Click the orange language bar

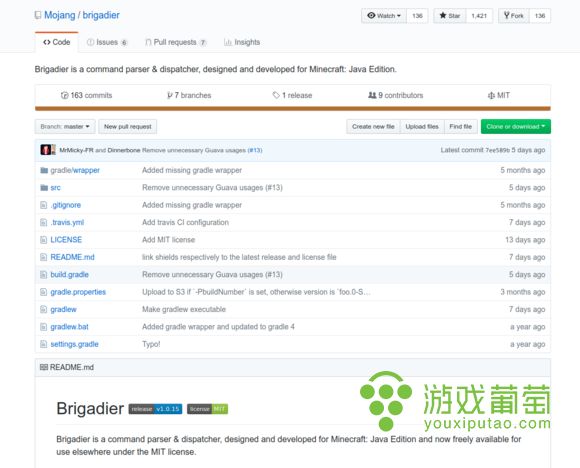click(x=293, y=108)
